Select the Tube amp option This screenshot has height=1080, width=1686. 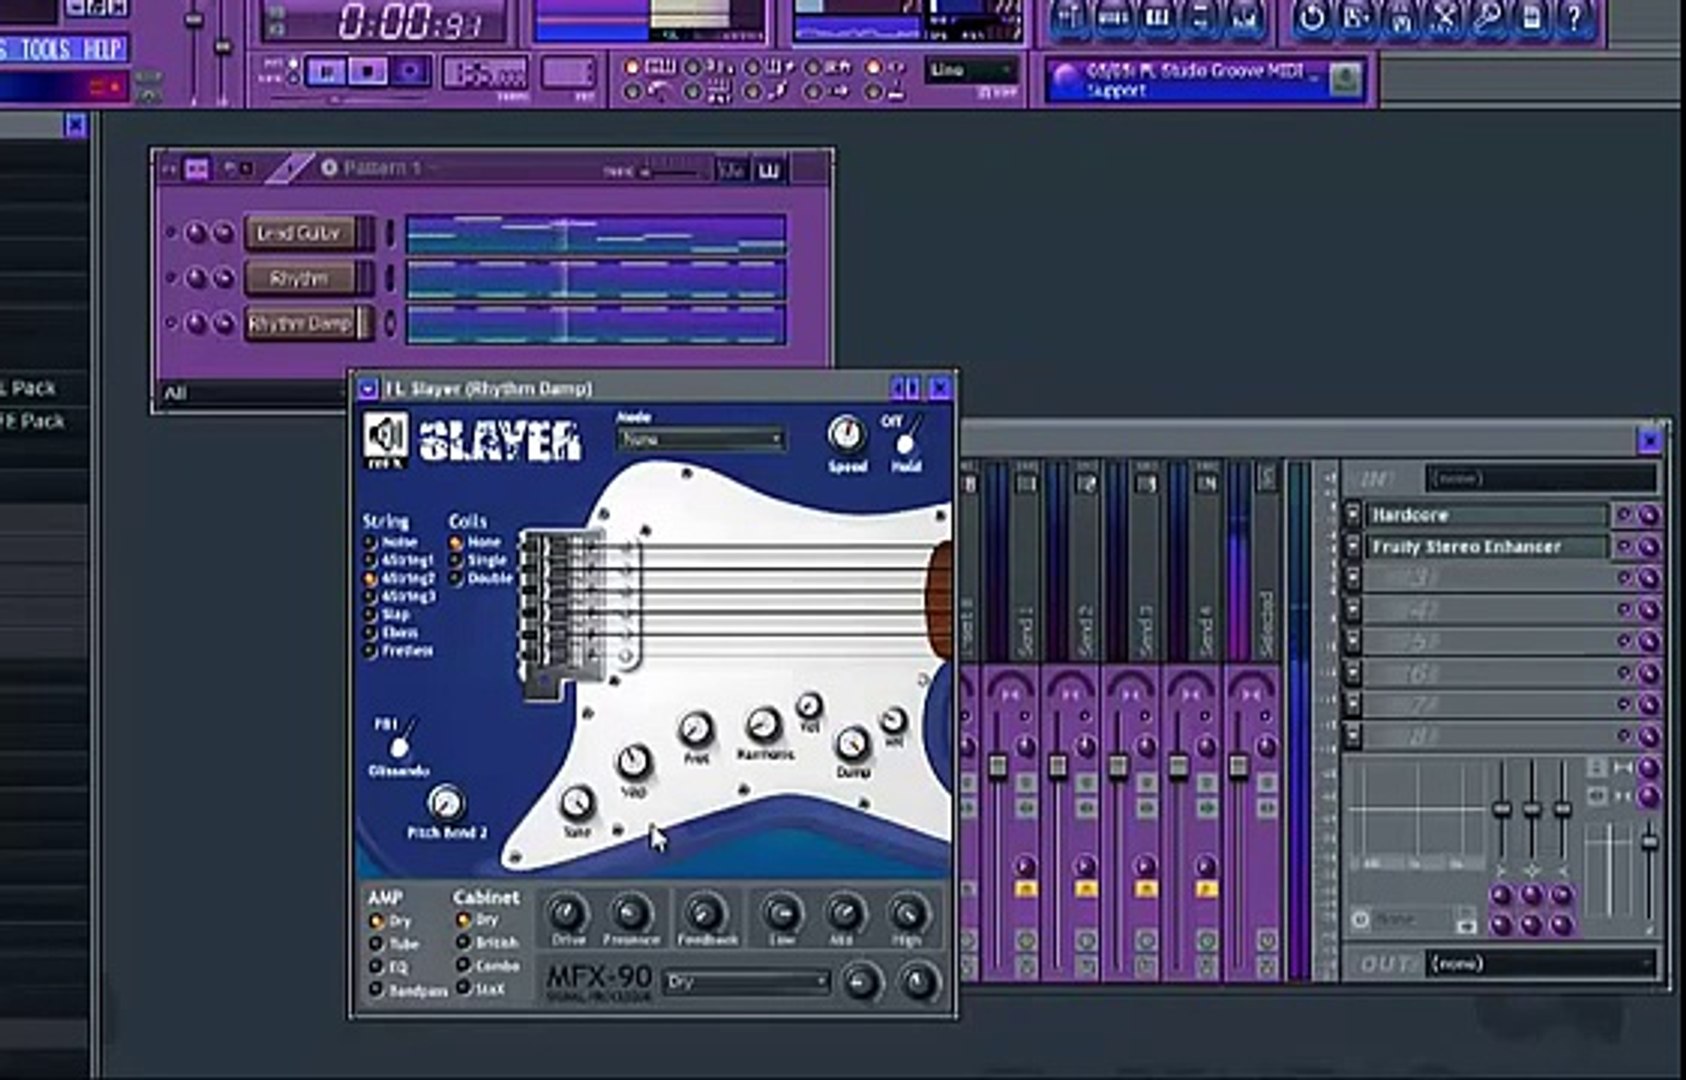coord(394,943)
